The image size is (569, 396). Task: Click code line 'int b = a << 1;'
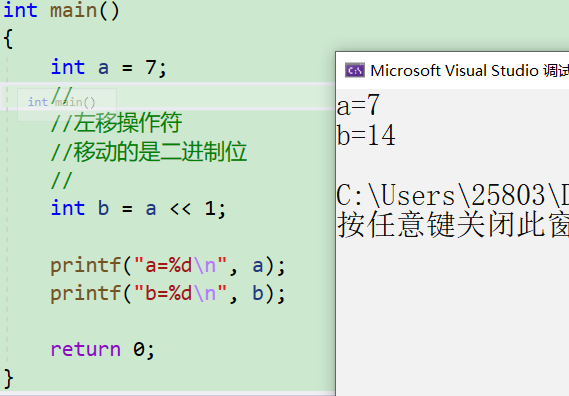138,208
